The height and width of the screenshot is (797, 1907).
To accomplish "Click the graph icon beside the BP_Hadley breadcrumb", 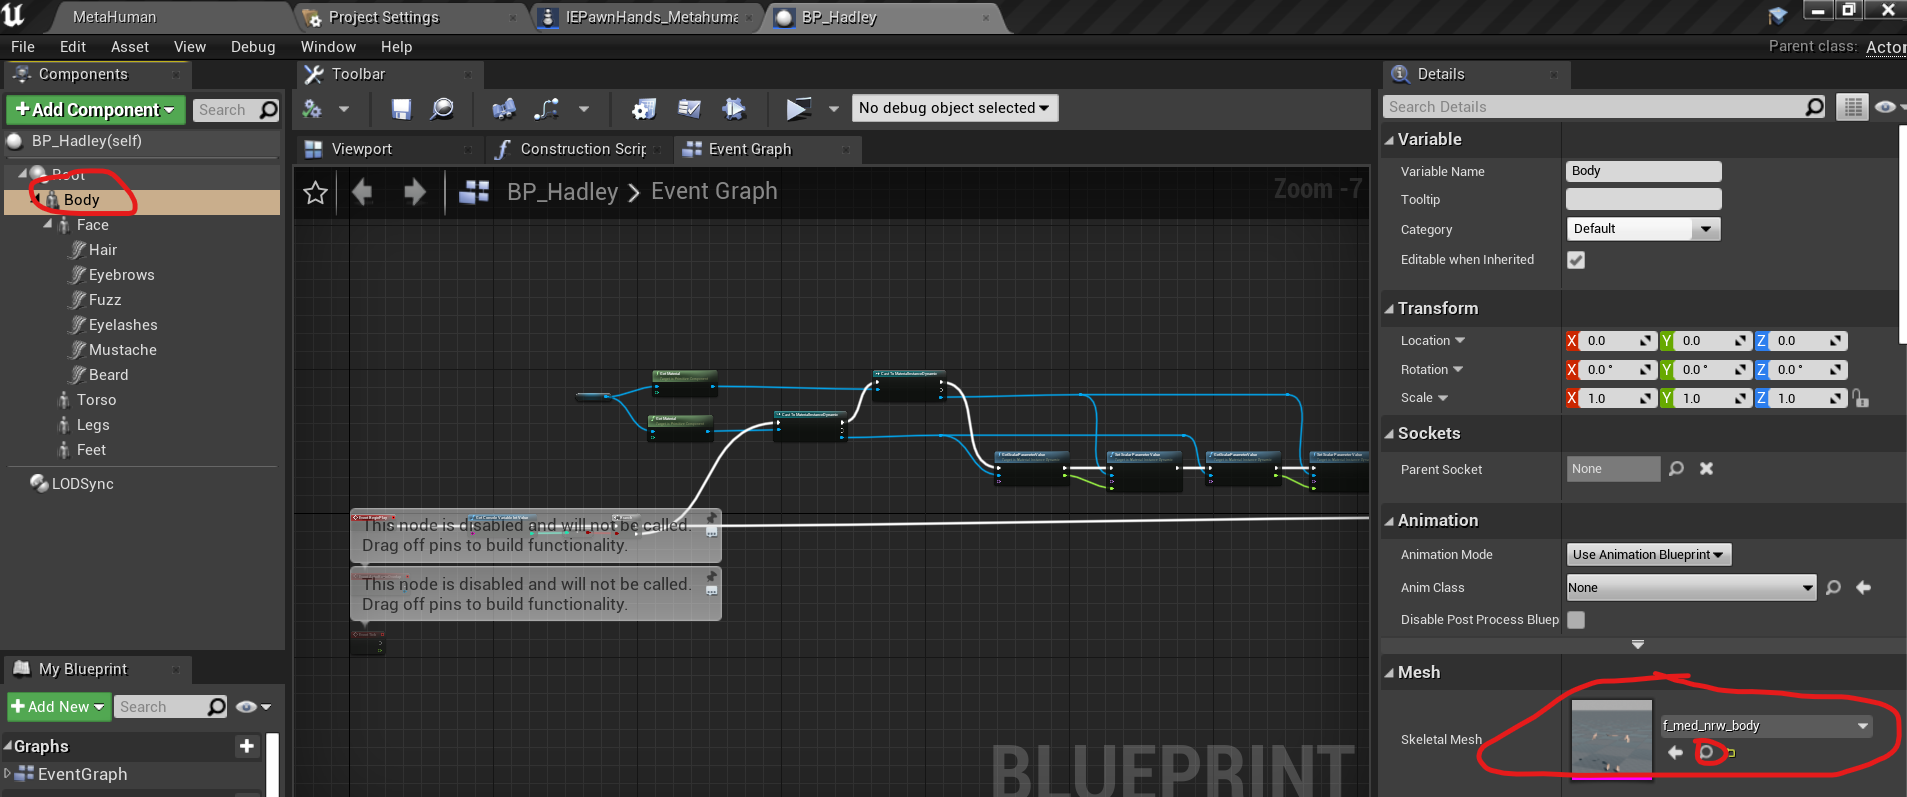I will 474,192.
